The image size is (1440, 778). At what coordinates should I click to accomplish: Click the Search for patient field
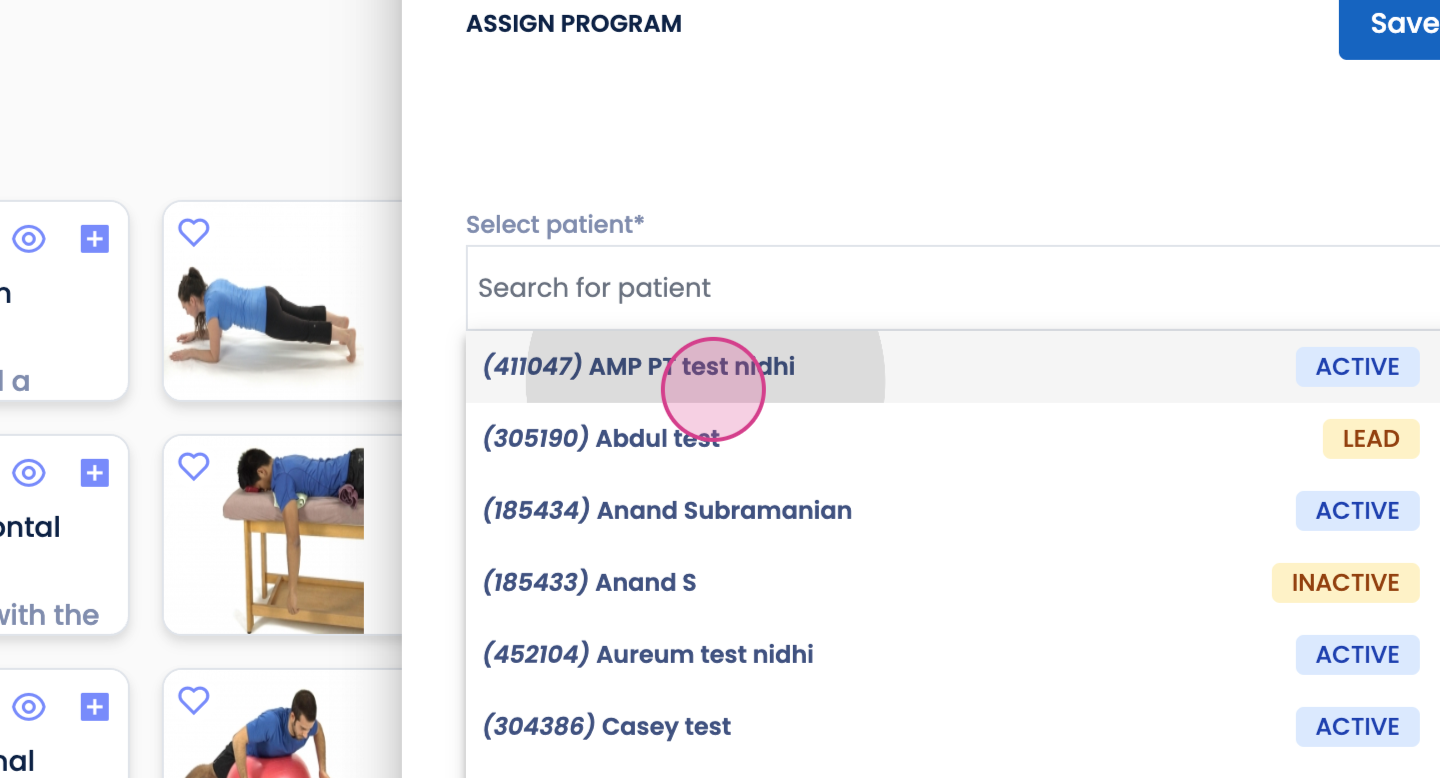click(950, 288)
